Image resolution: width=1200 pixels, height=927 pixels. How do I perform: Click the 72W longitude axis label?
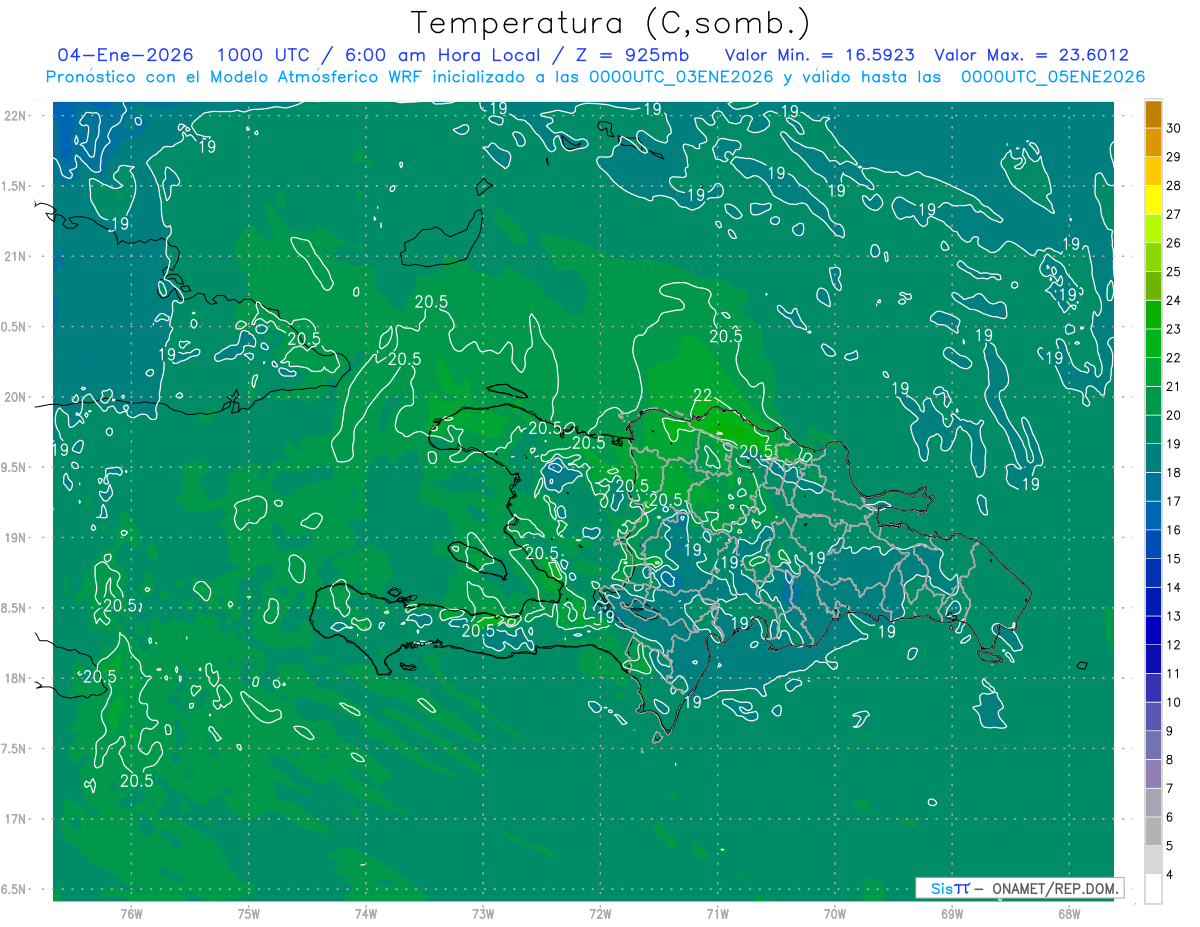[600, 913]
